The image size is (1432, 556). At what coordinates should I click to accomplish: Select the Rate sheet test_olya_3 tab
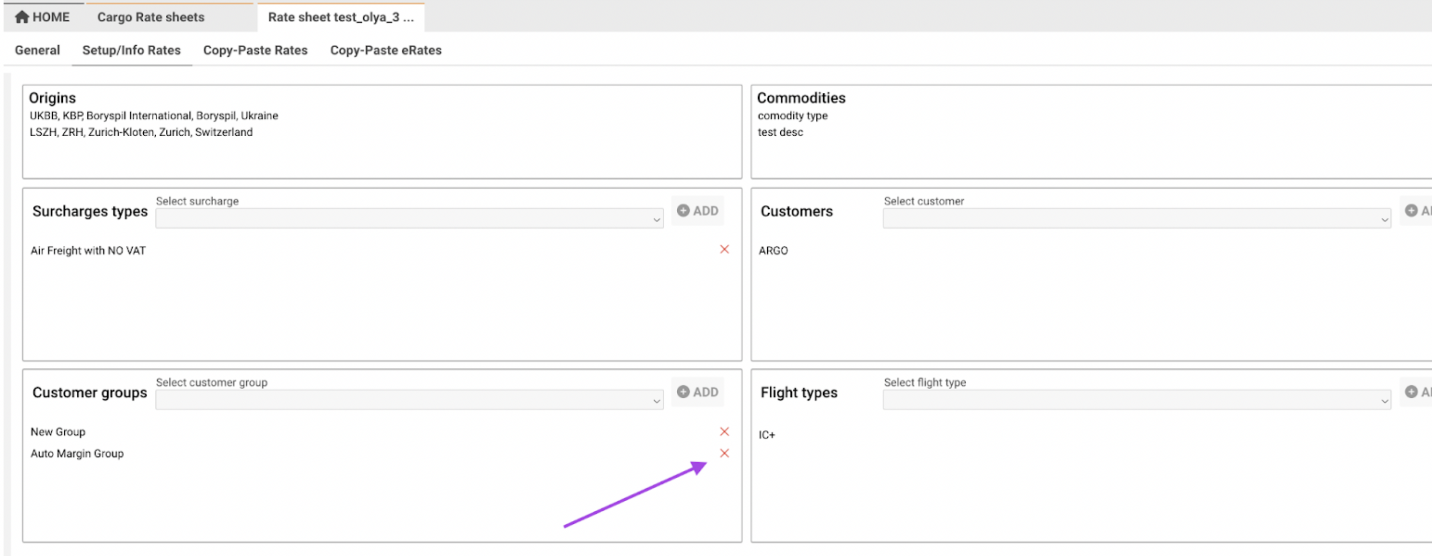(x=340, y=17)
